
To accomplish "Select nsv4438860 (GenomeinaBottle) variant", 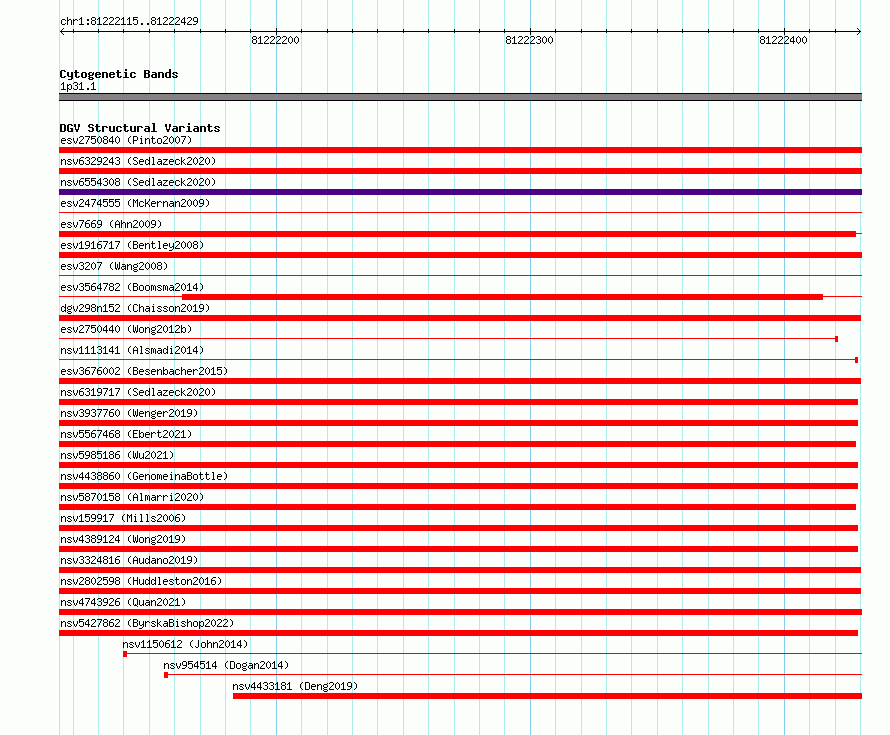I will coord(144,476).
